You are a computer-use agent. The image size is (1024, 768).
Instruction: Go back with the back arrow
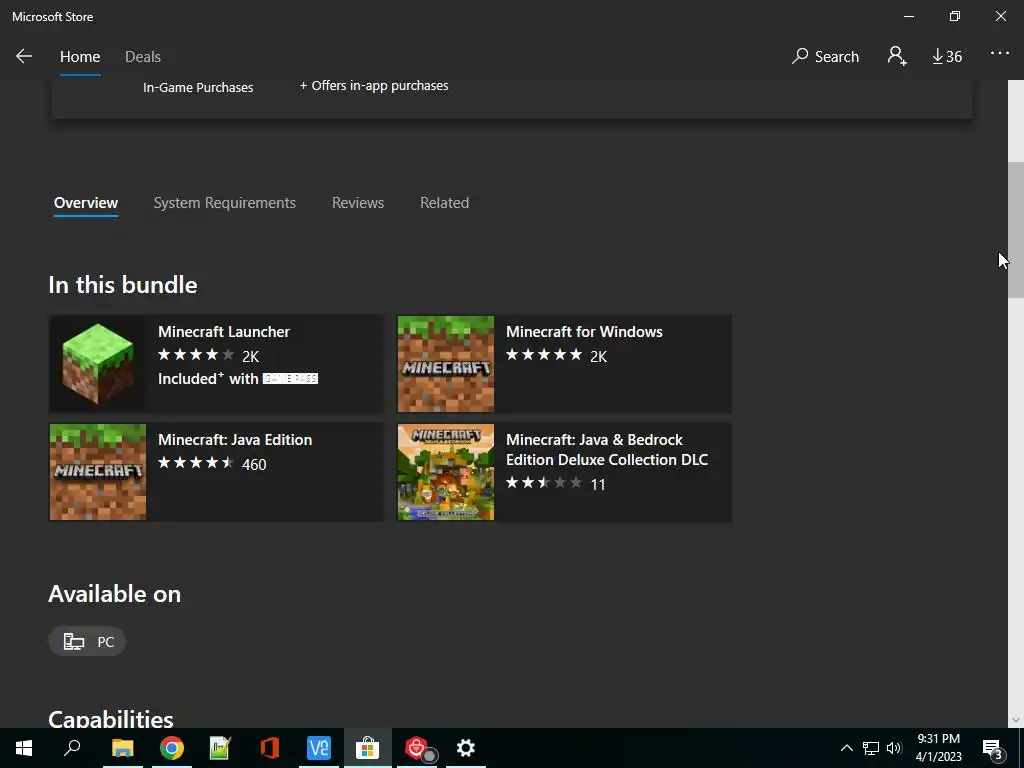pyautogui.click(x=24, y=56)
